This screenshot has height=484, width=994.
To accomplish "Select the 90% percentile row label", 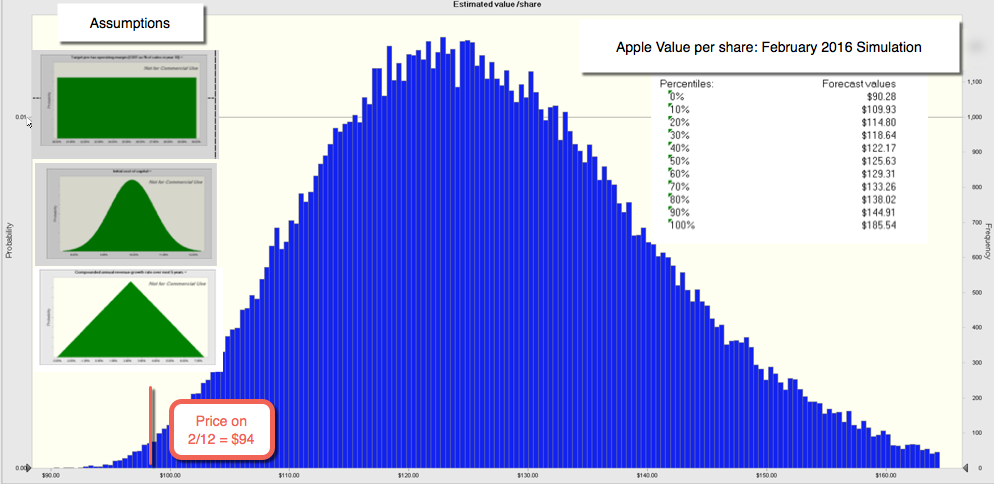I will click(x=681, y=213).
